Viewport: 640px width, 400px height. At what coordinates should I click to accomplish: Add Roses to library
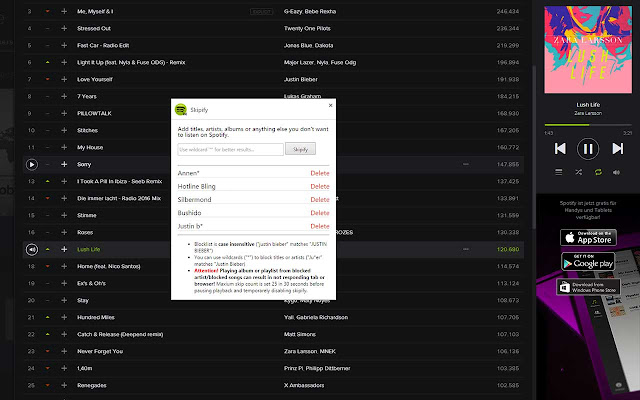[x=64, y=232]
